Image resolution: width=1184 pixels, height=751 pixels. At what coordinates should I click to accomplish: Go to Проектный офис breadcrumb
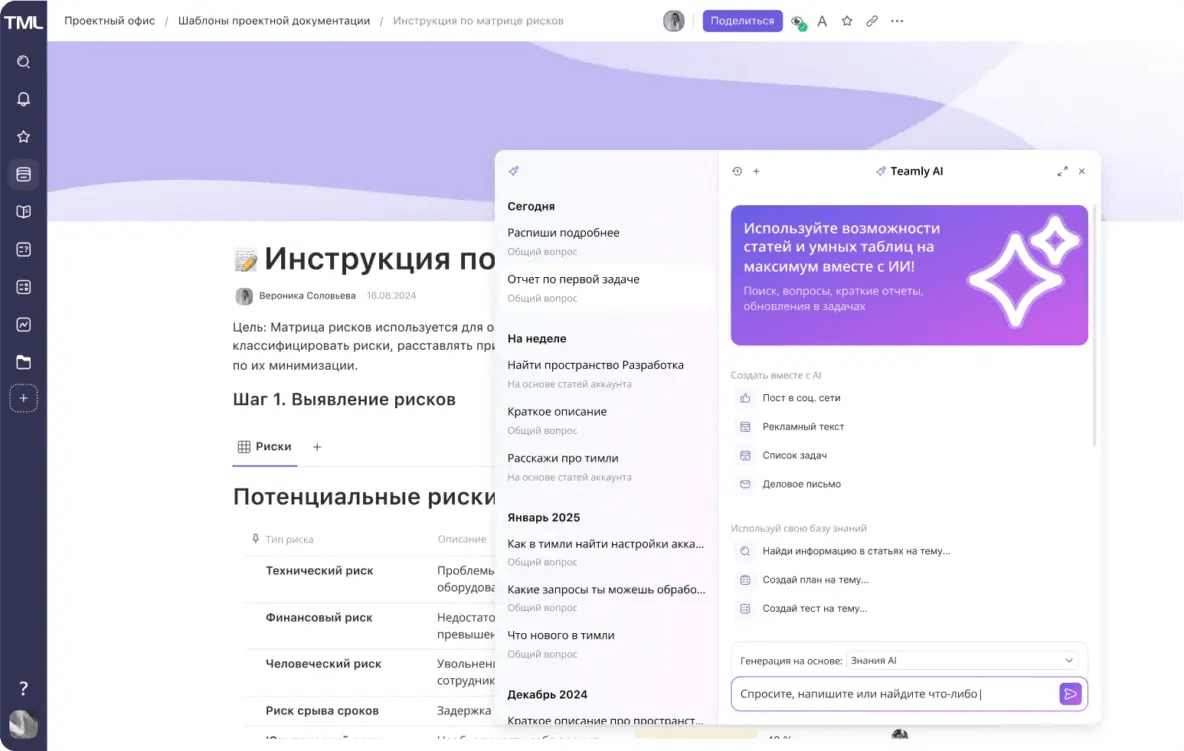pyautogui.click(x=109, y=21)
